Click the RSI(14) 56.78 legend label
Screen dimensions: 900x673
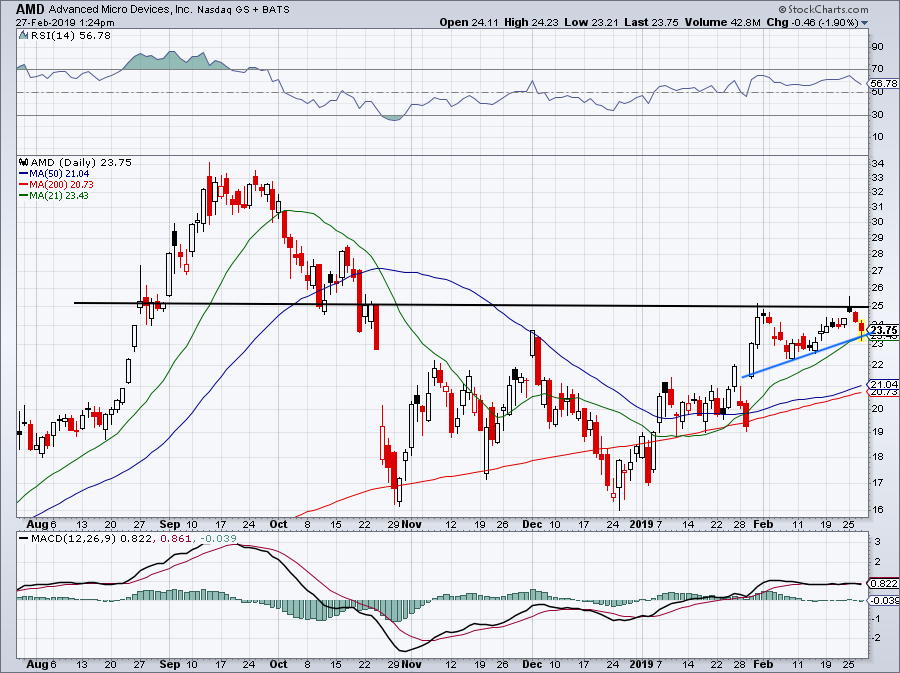pyautogui.click(x=70, y=36)
